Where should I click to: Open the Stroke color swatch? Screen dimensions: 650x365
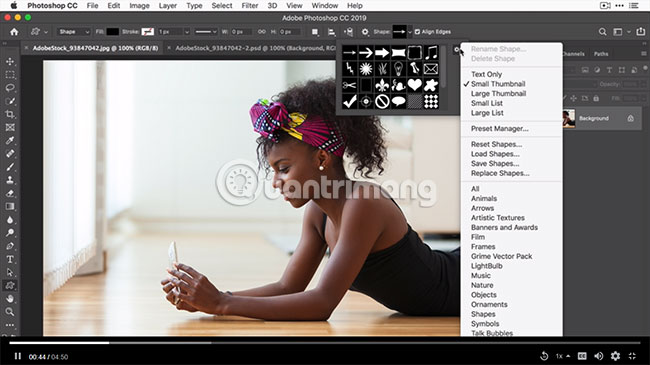pos(148,32)
